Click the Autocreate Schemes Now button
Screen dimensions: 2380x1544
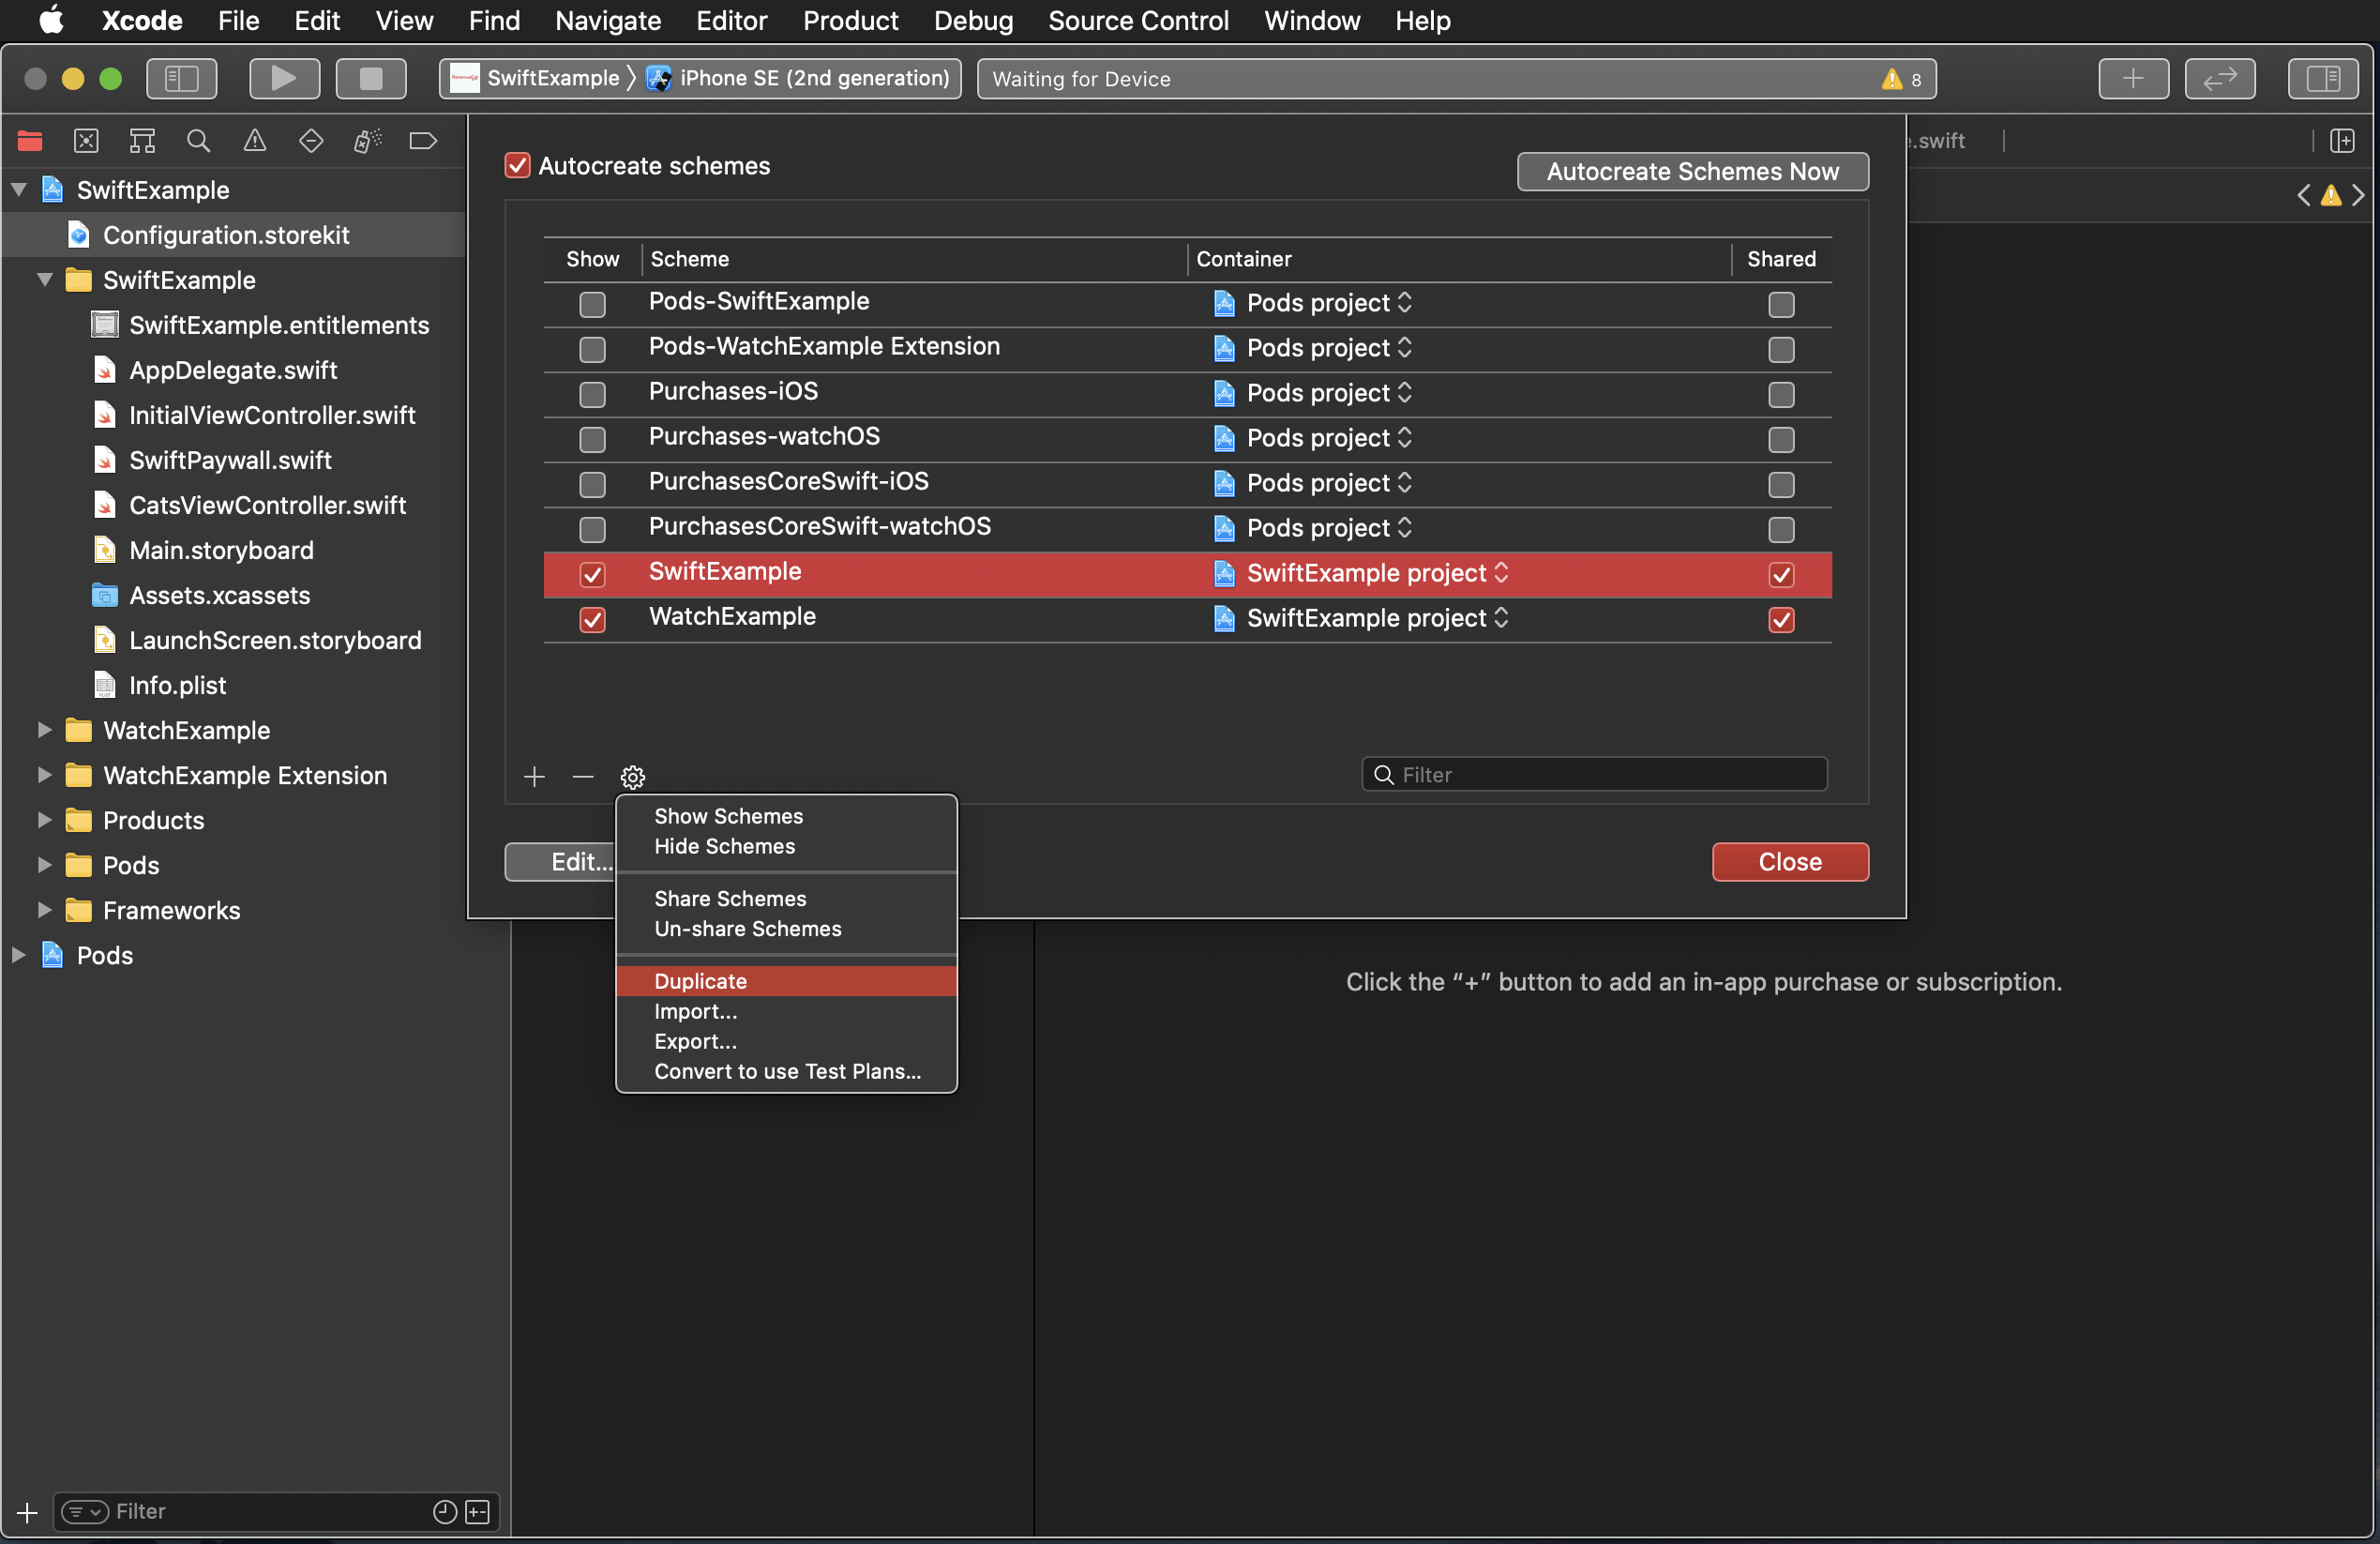(1692, 171)
